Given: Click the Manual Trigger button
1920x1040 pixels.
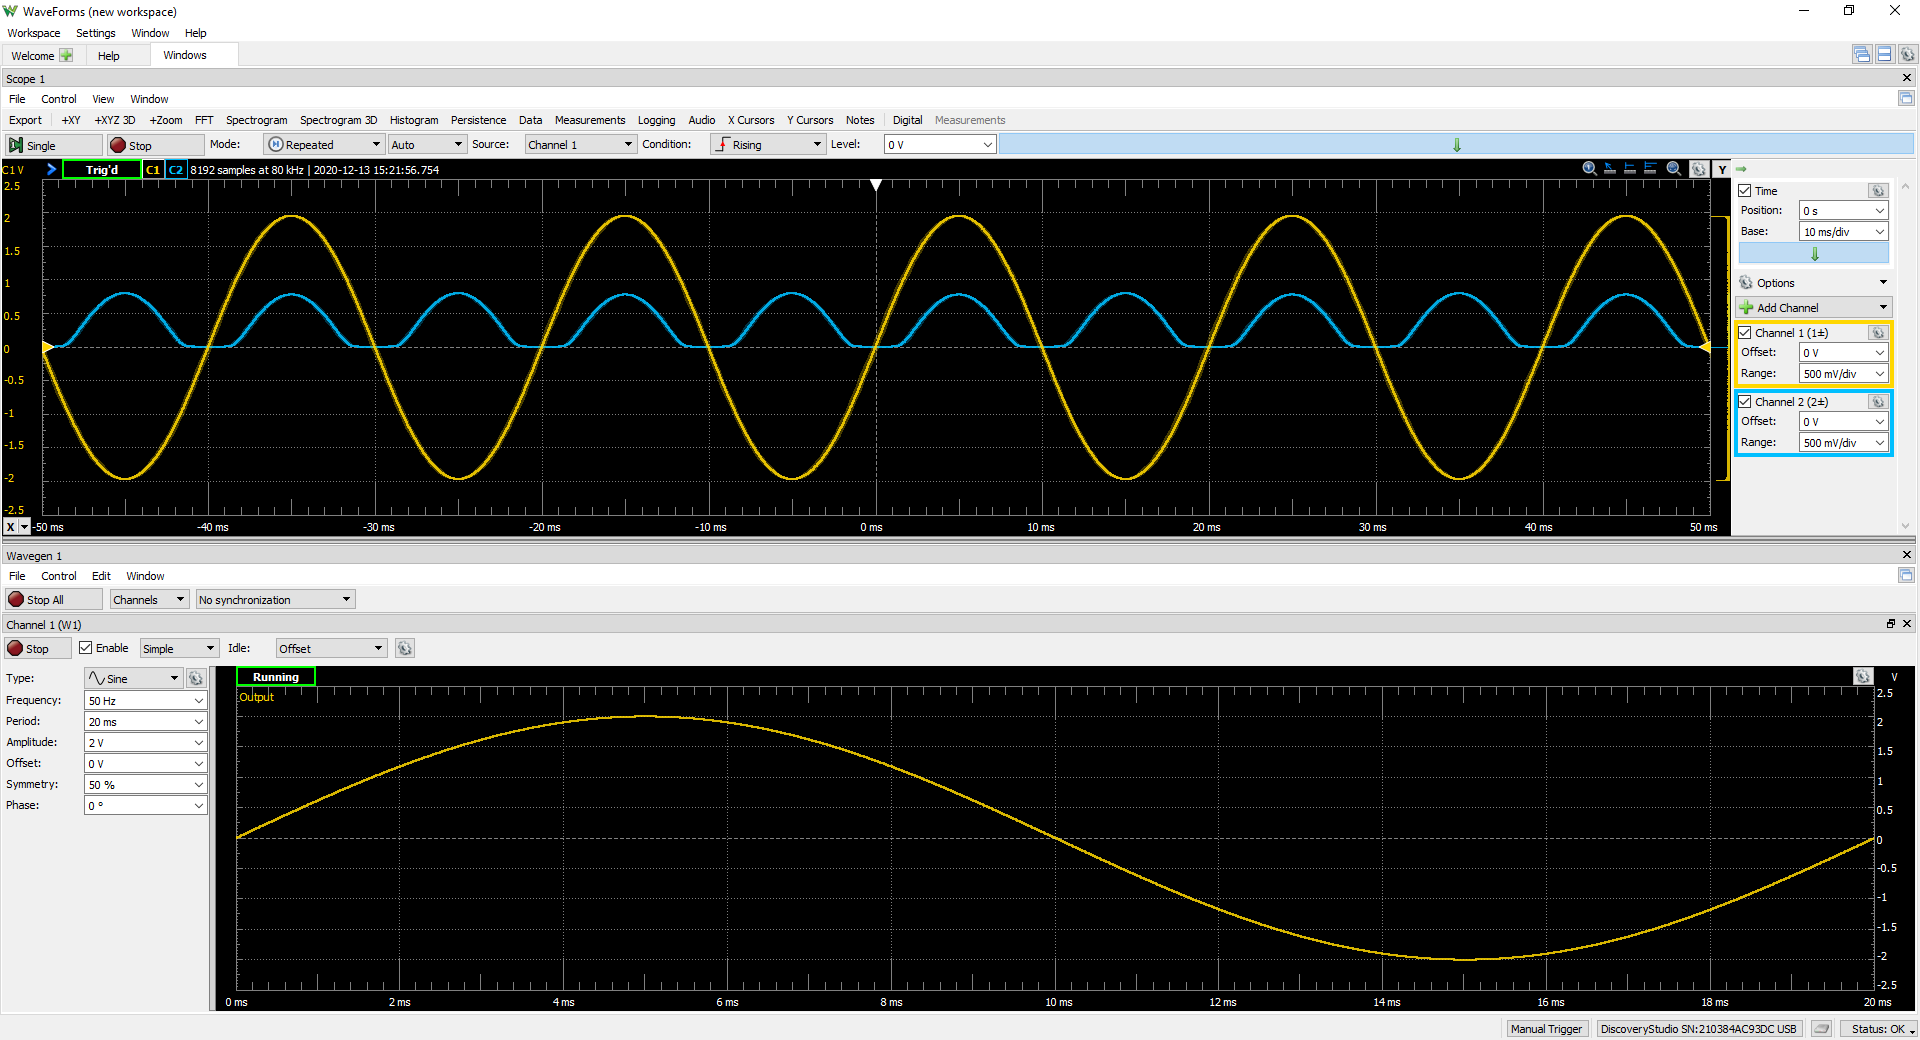Looking at the screenshot, I should pyautogui.click(x=1546, y=1029).
